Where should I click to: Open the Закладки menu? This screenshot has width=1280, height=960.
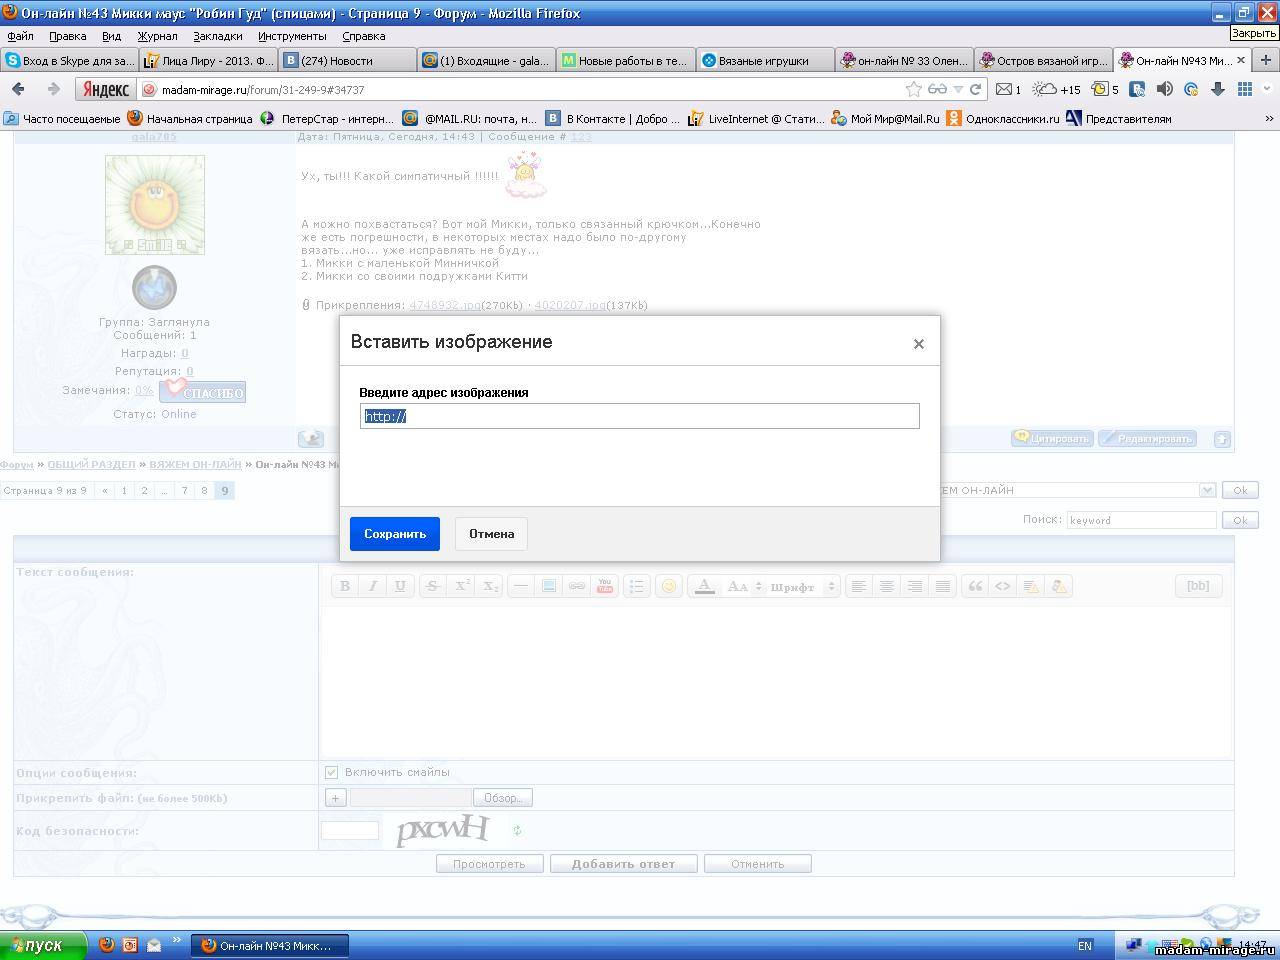[x=217, y=36]
